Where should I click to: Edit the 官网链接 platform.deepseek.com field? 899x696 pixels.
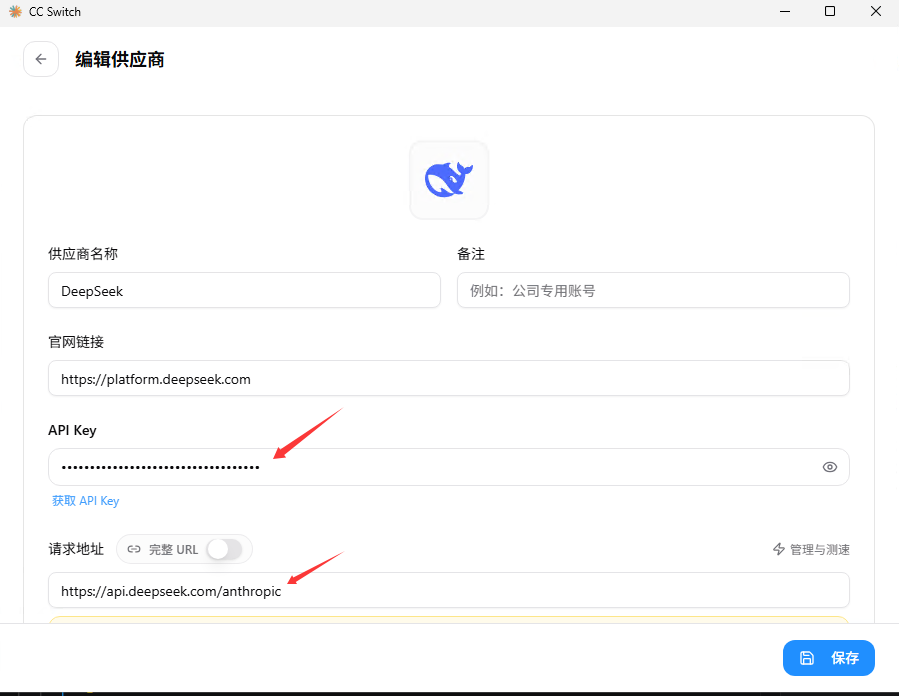[449, 378]
